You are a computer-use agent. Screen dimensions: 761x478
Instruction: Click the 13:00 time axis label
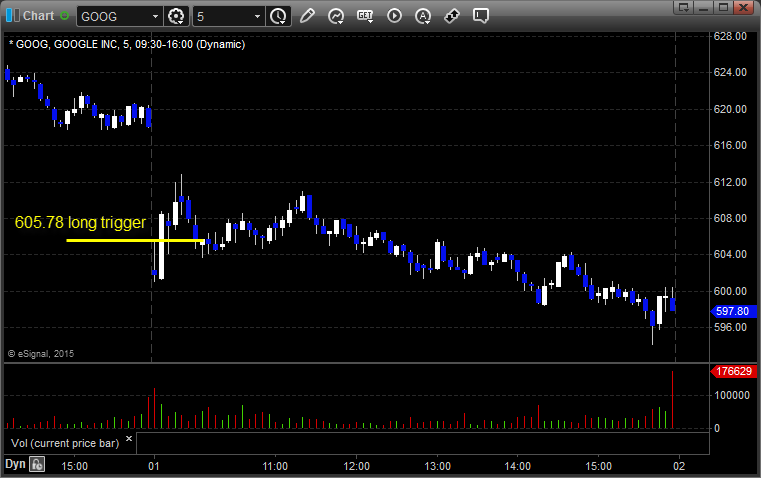[x=437, y=466]
